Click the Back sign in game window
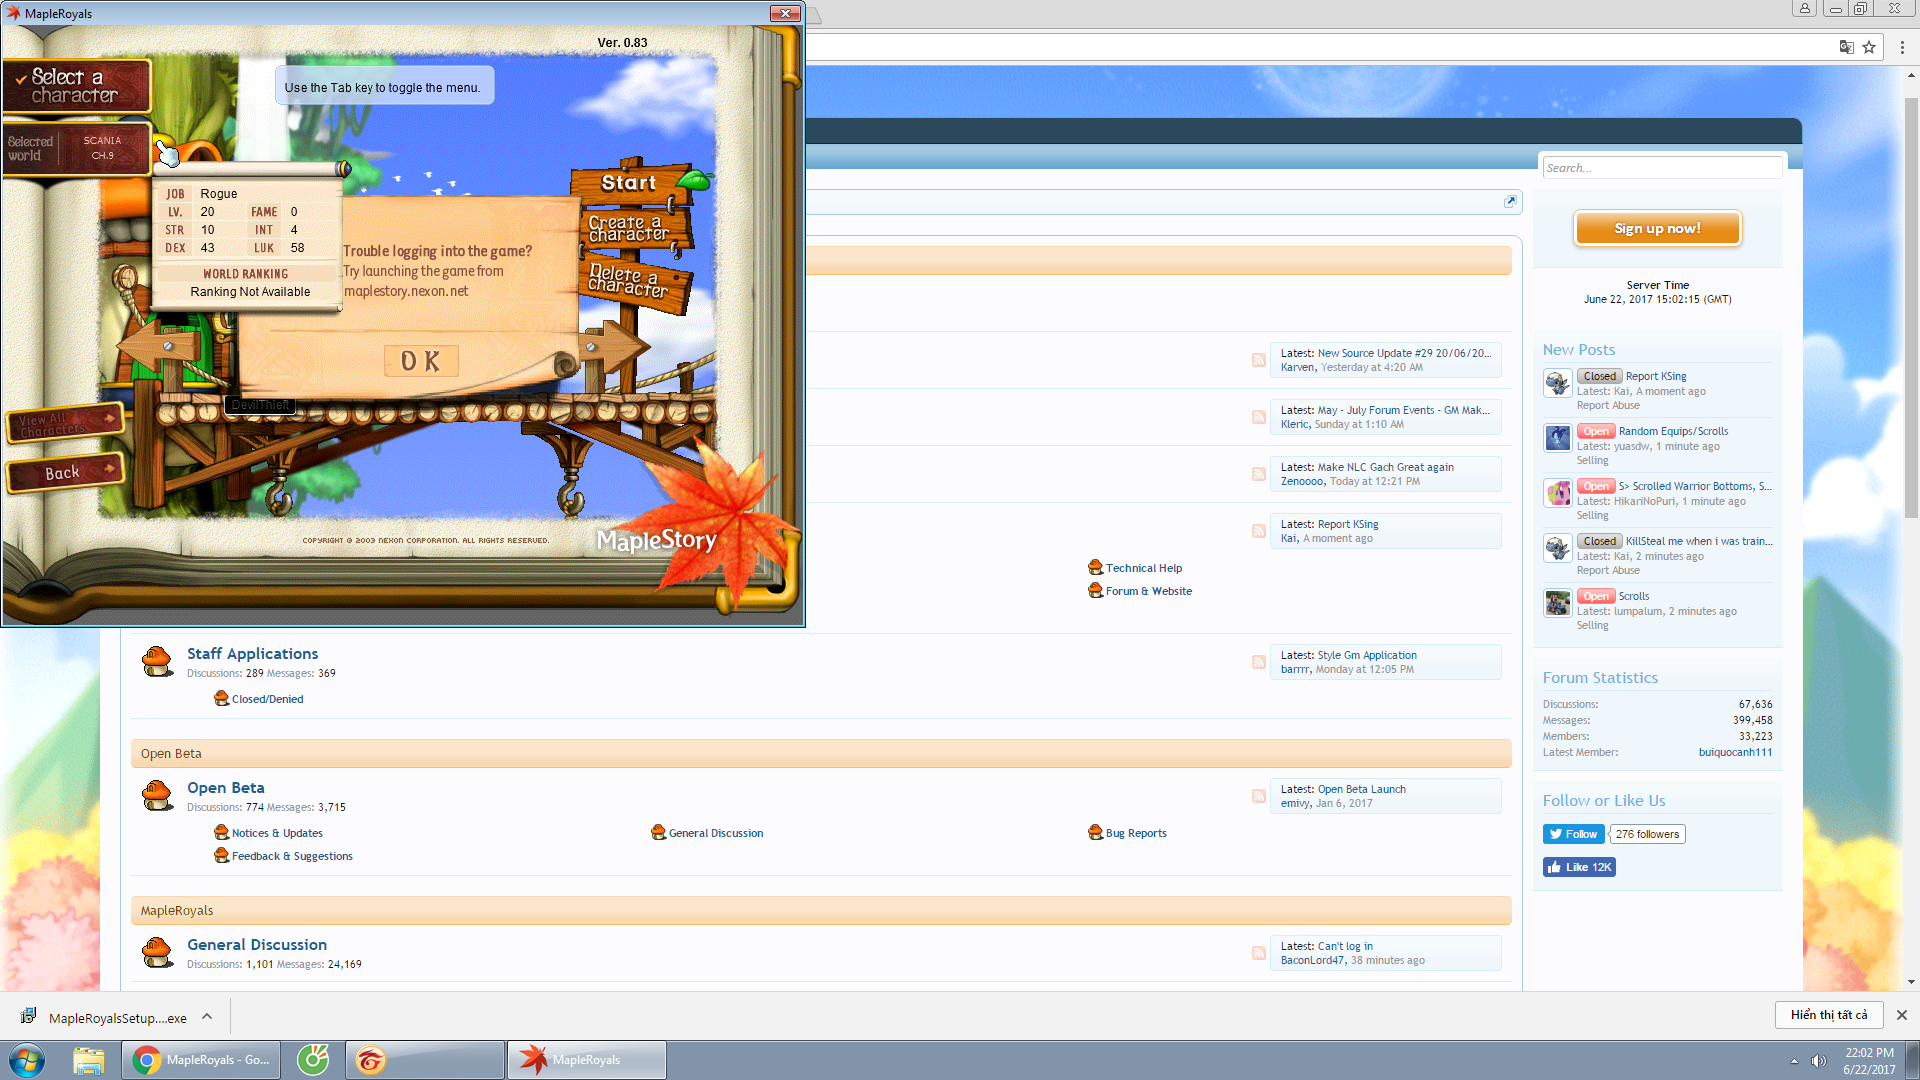 [x=64, y=472]
